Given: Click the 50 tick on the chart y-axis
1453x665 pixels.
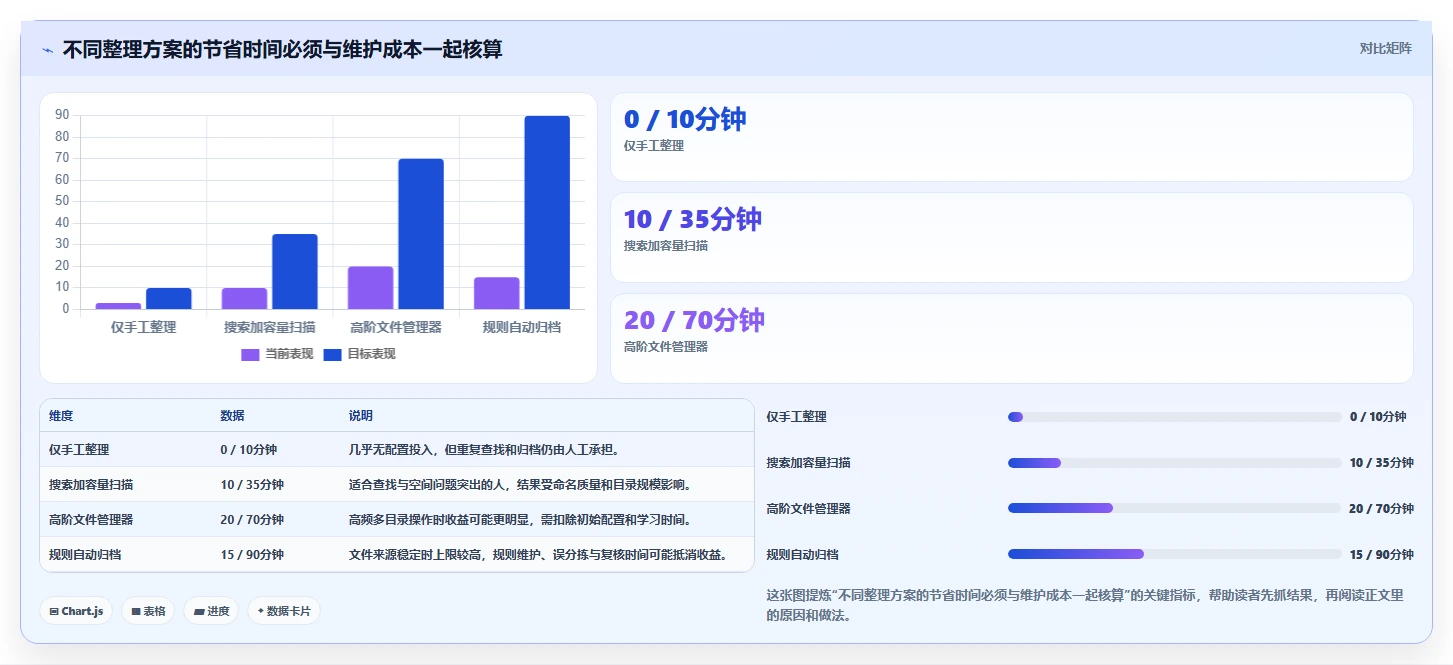Looking at the screenshot, I should tap(62, 201).
